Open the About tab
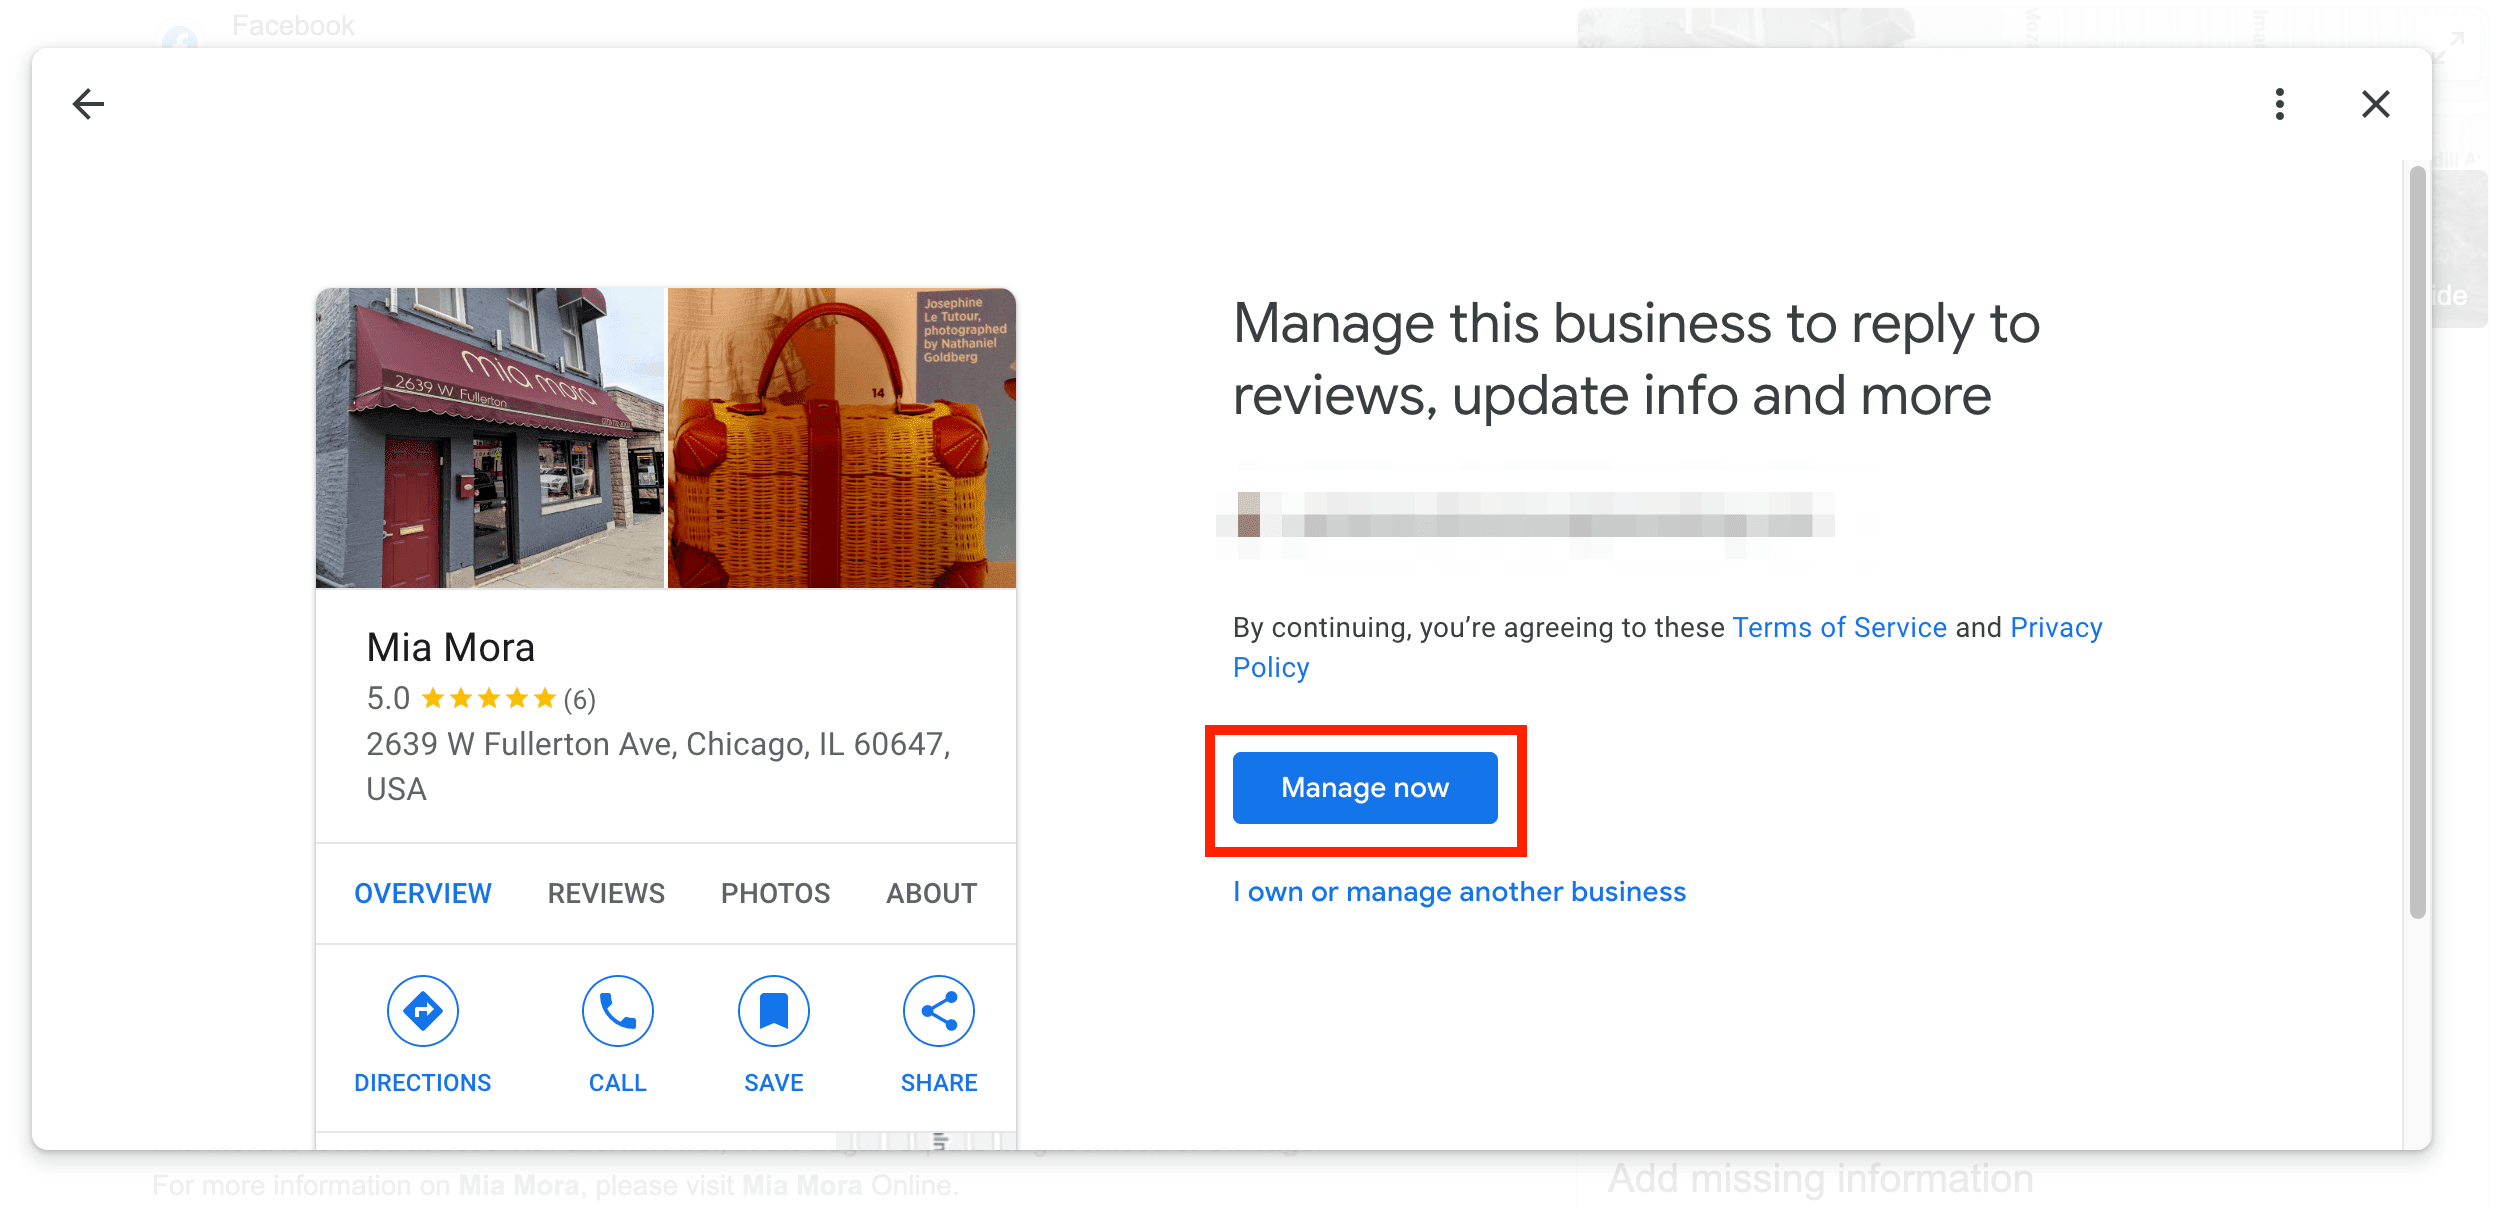 (932, 893)
